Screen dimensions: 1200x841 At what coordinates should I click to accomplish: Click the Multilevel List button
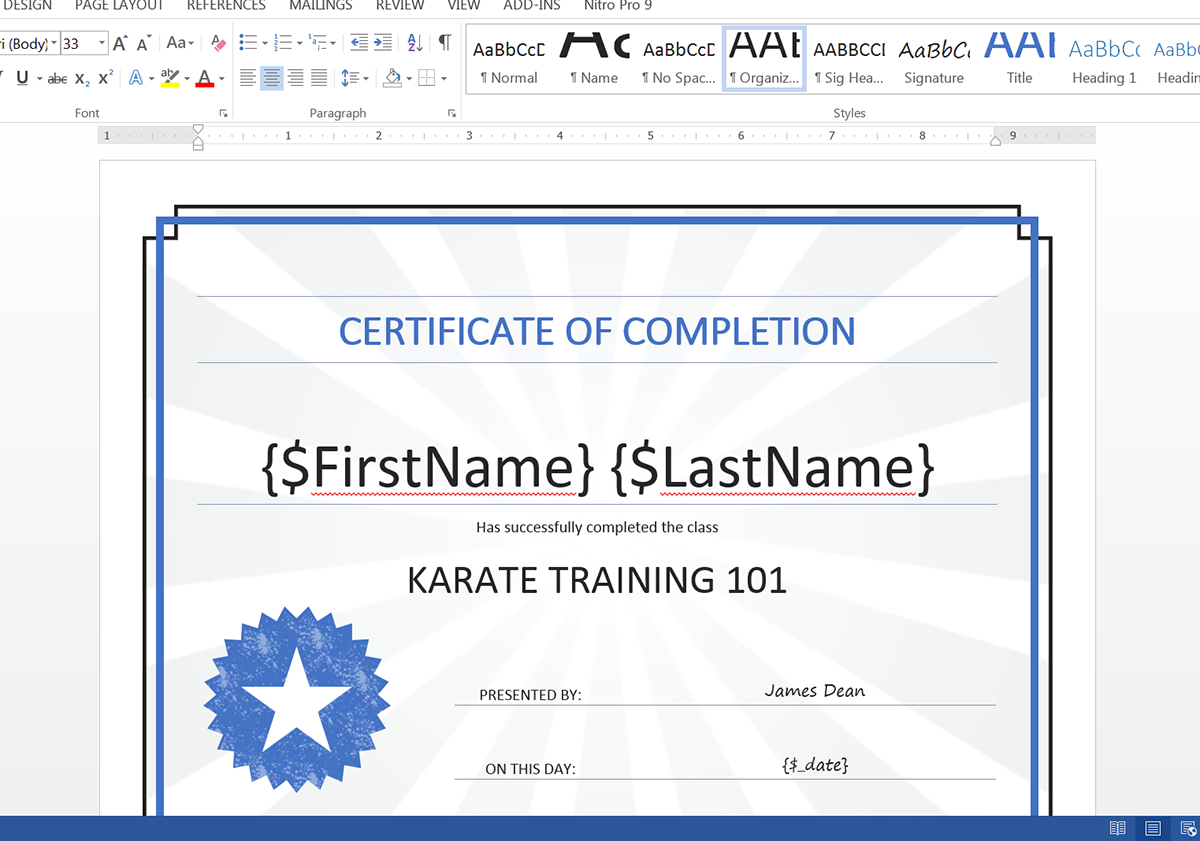pyautogui.click(x=318, y=43)
